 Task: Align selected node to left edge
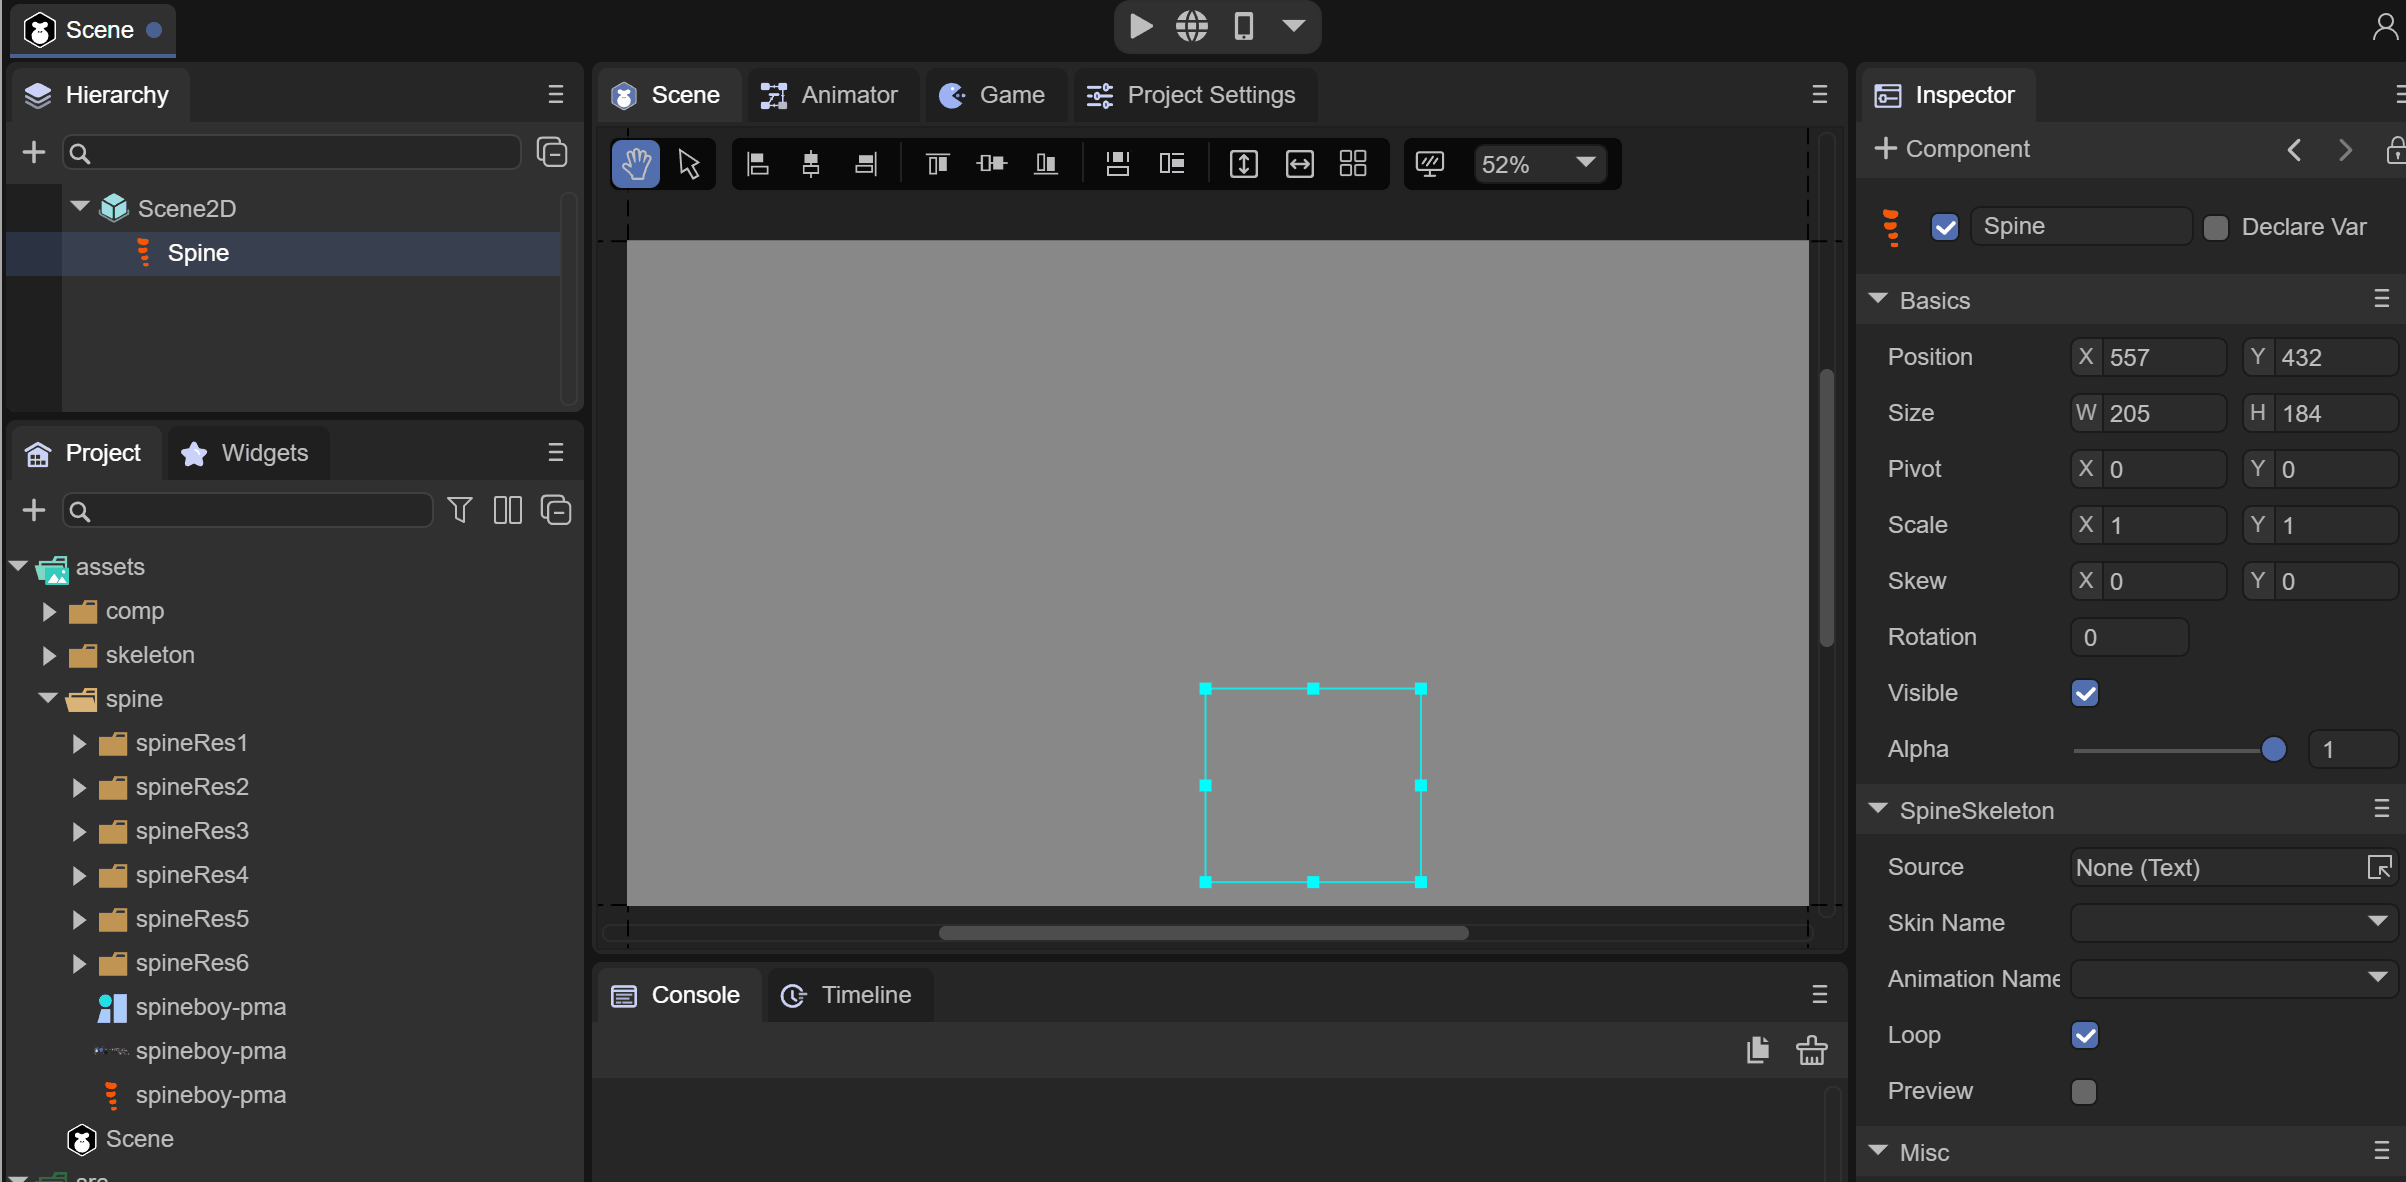pyautogui.click(x=758, y=163)
